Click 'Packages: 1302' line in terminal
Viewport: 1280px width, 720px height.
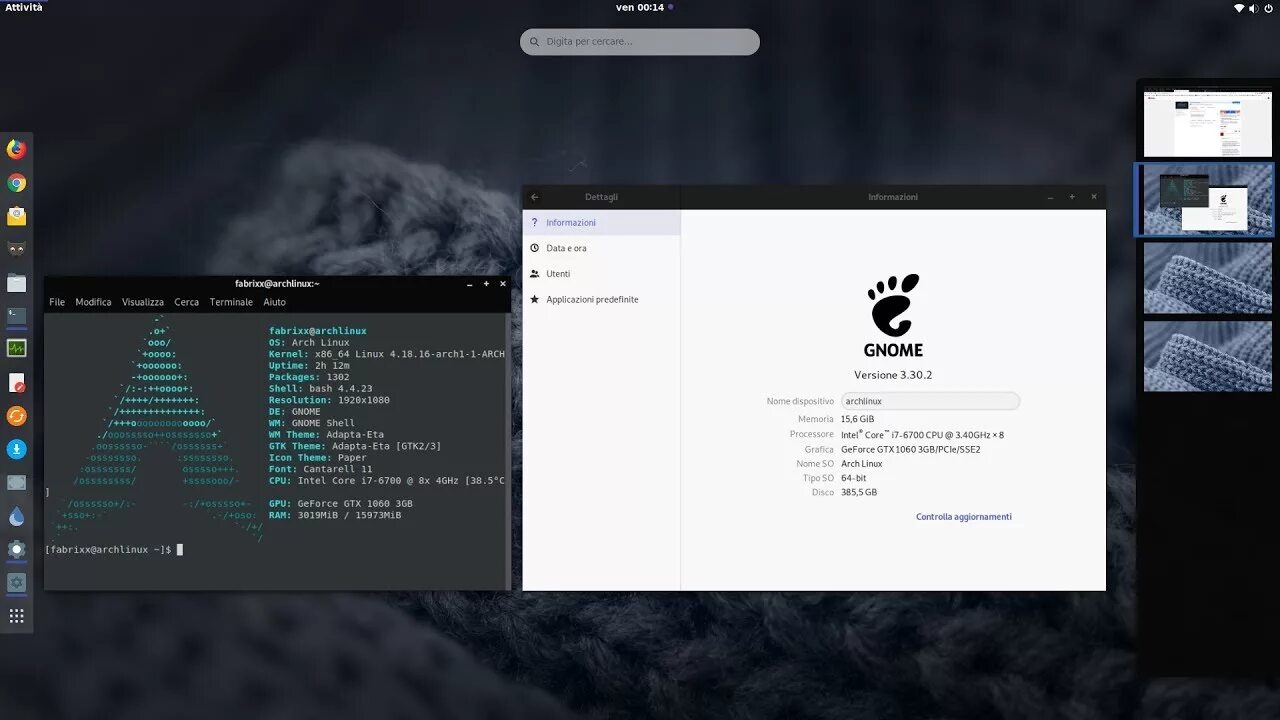point(309,377)
